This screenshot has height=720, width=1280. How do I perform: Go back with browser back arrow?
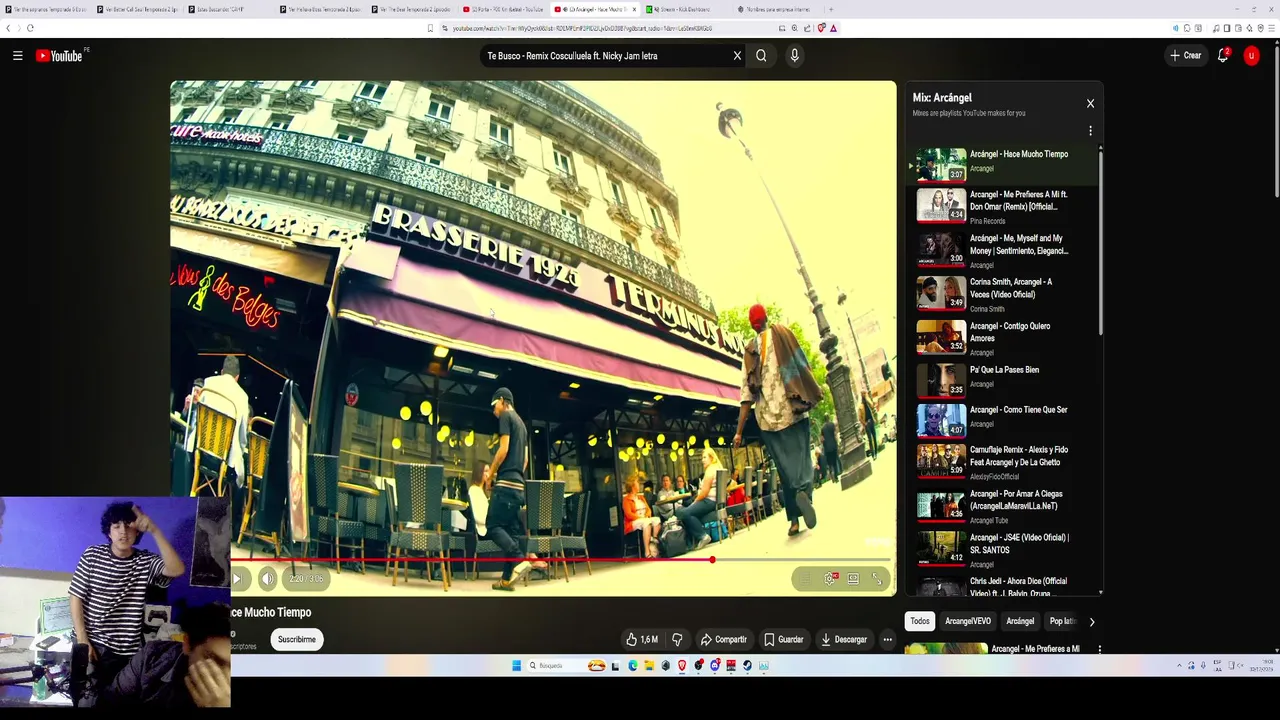click(x=8, y=28)
